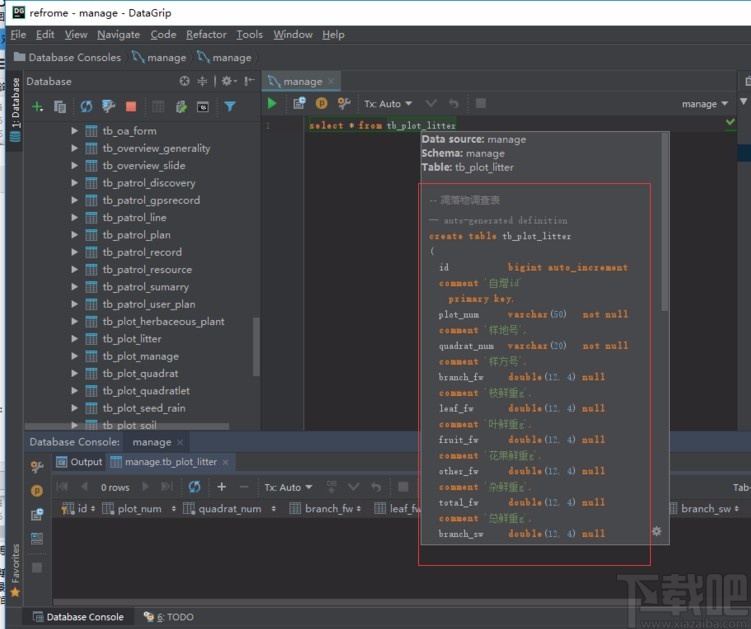Click the filter funnel icon in Database panel
The width and height of the screenshot is (751, 629).
[x=230, y=106]
